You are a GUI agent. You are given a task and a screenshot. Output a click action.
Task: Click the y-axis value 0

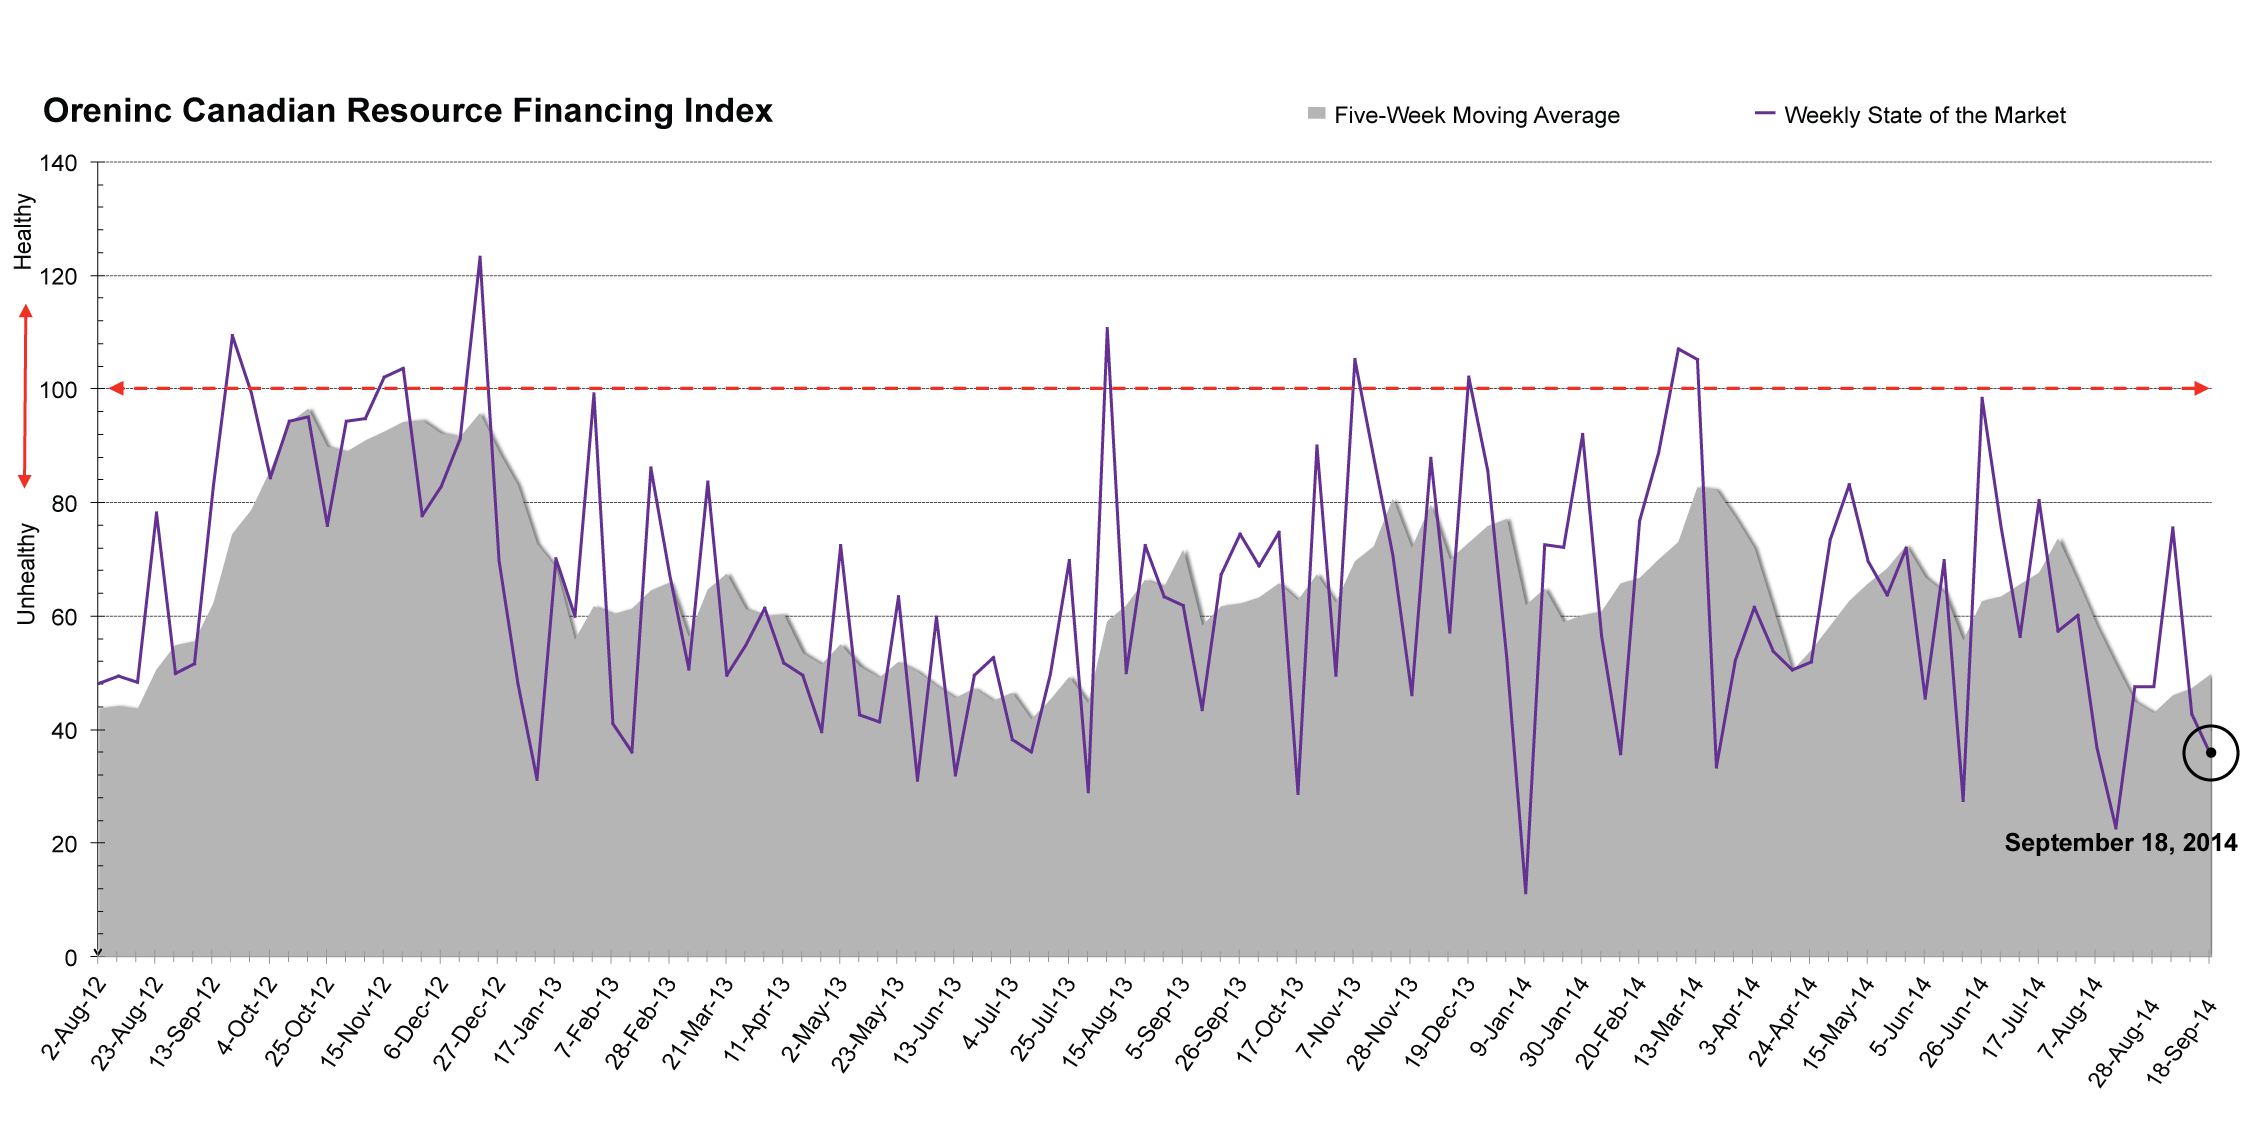pyautogui.click(x=70, y=958)
